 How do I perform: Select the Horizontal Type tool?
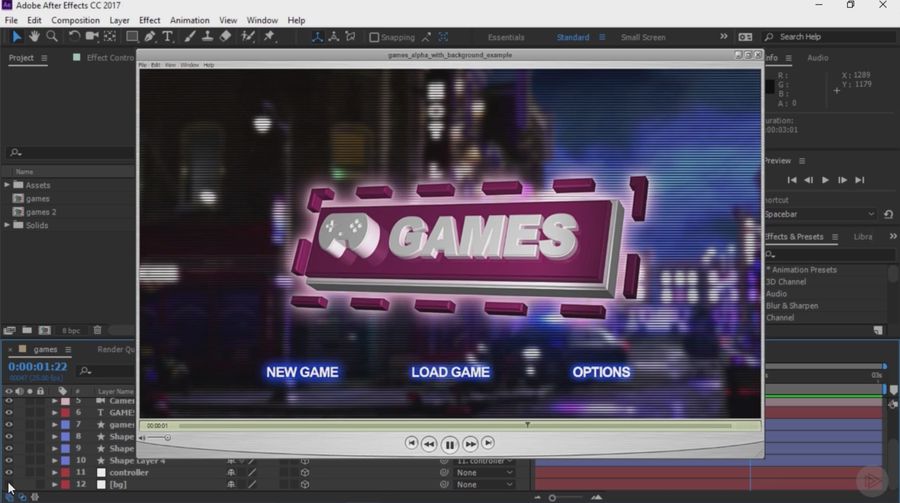167,37
